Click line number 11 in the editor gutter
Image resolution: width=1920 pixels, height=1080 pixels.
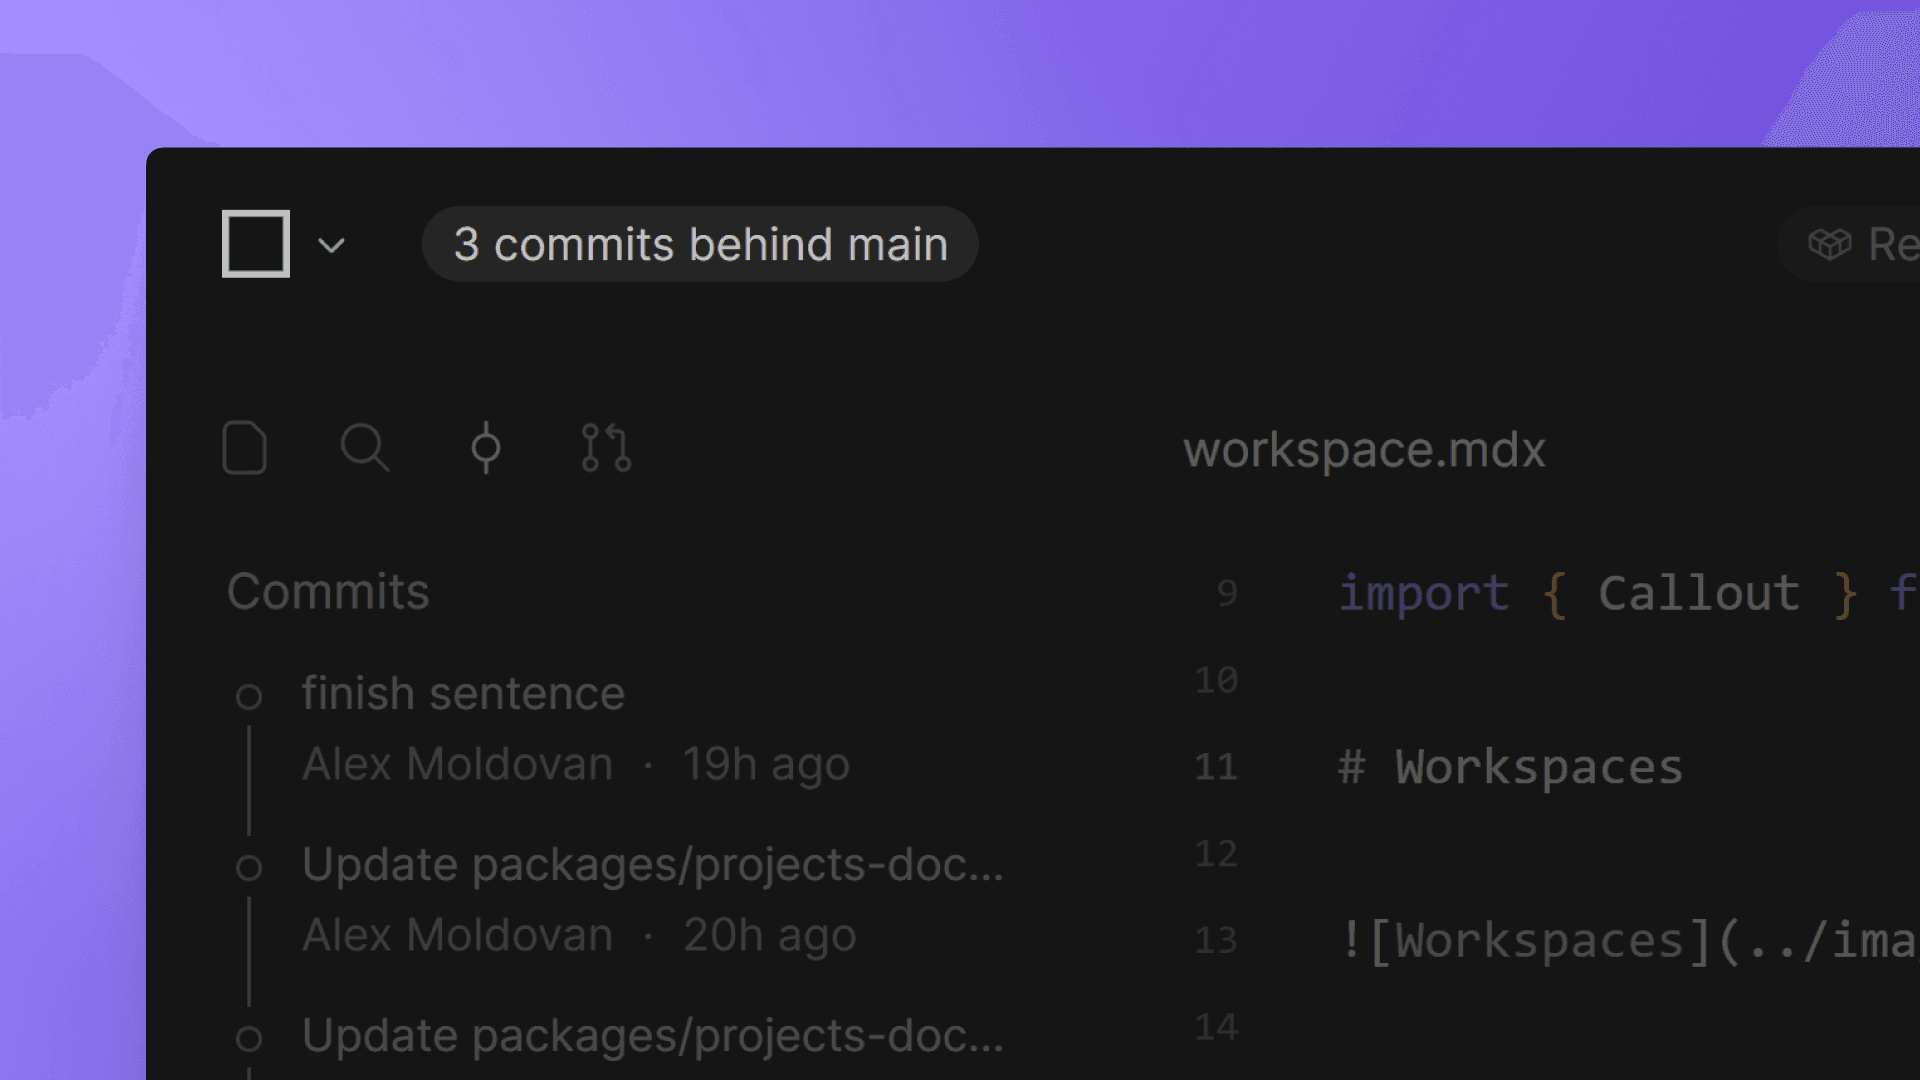point(1215,766)
